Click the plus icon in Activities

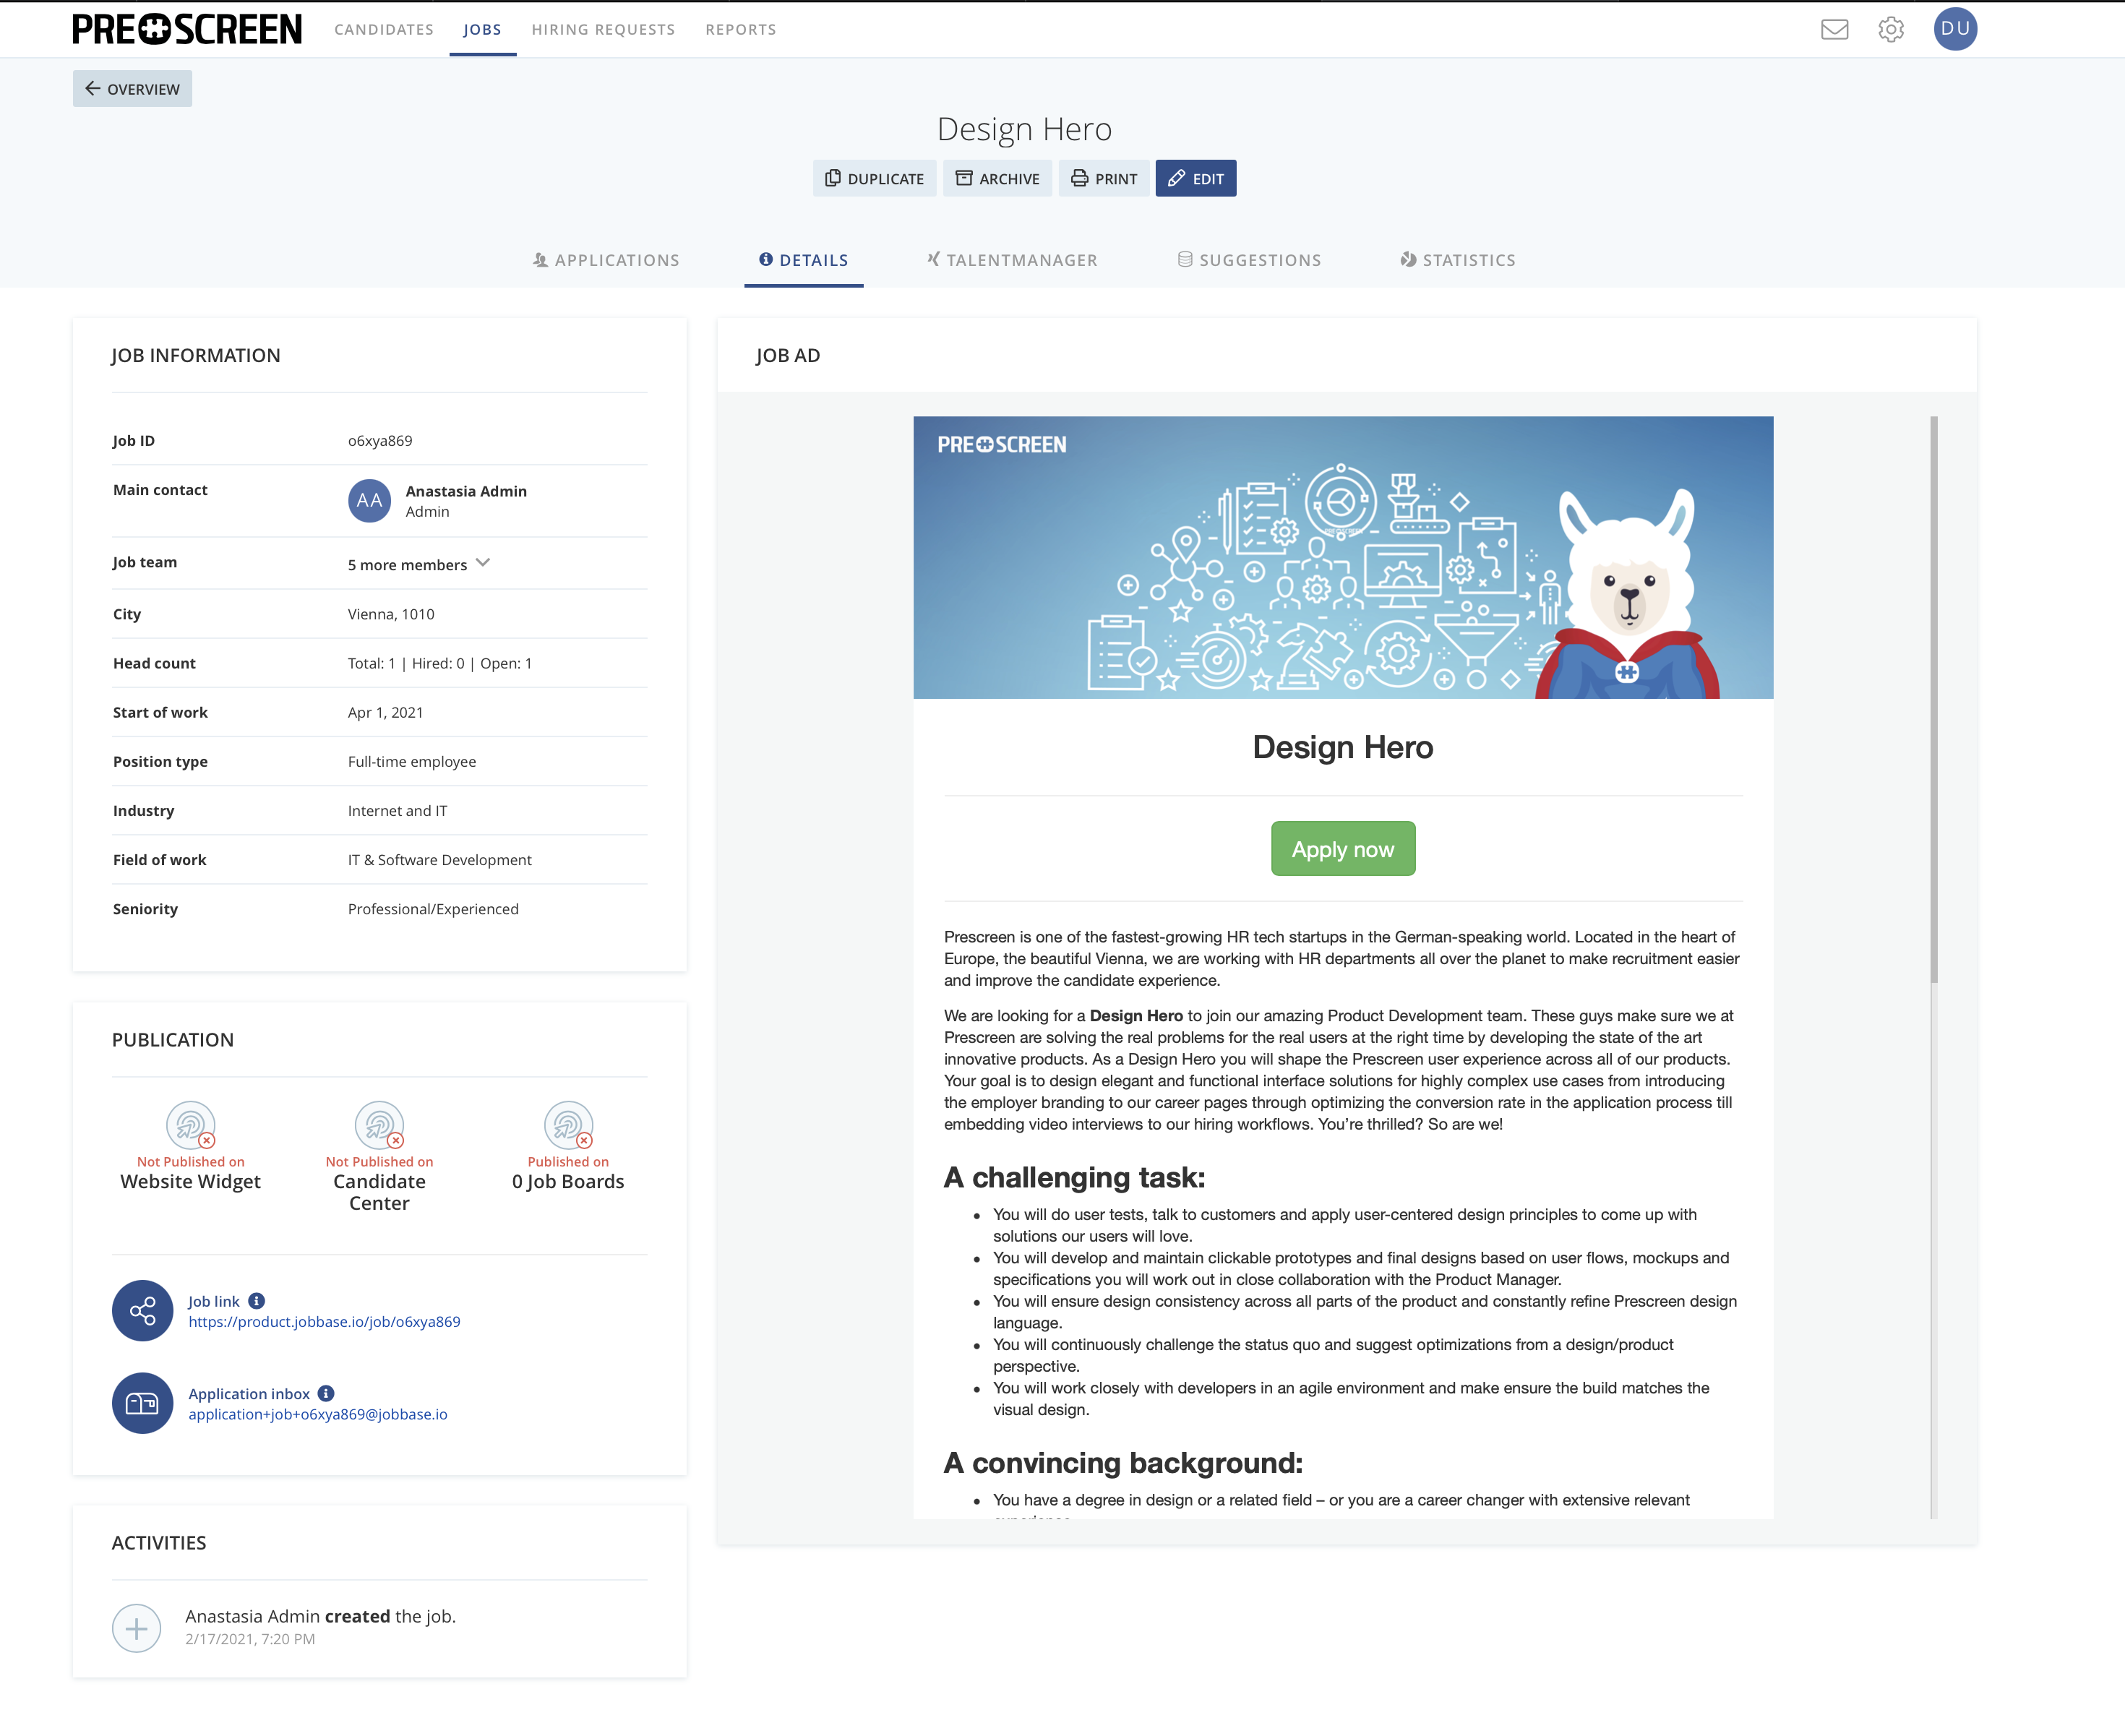[x=137, y=1628]
